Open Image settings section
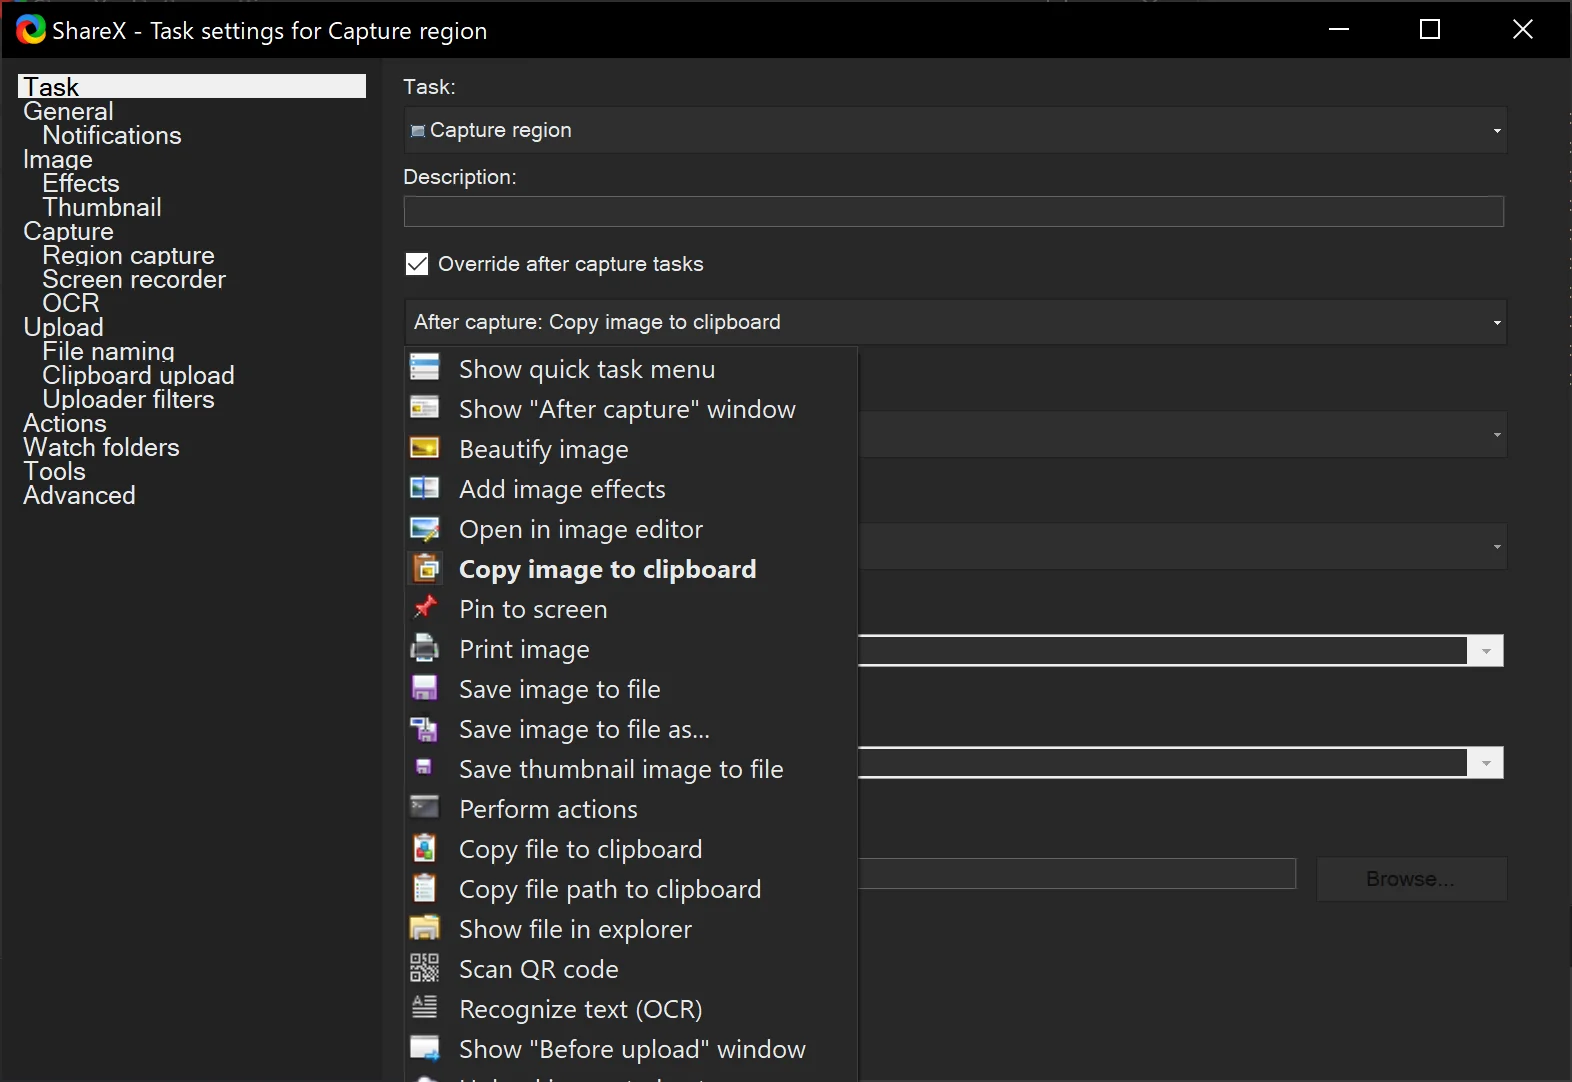Viewport: 1572px width, 1082px height. point(58,159)
